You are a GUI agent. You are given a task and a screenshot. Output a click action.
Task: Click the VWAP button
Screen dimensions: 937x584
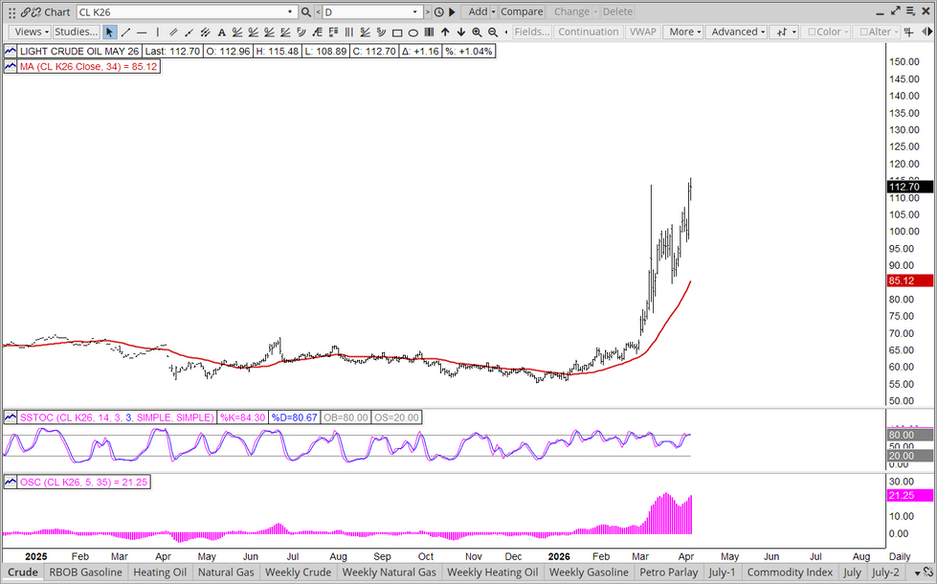click(642, 32)
